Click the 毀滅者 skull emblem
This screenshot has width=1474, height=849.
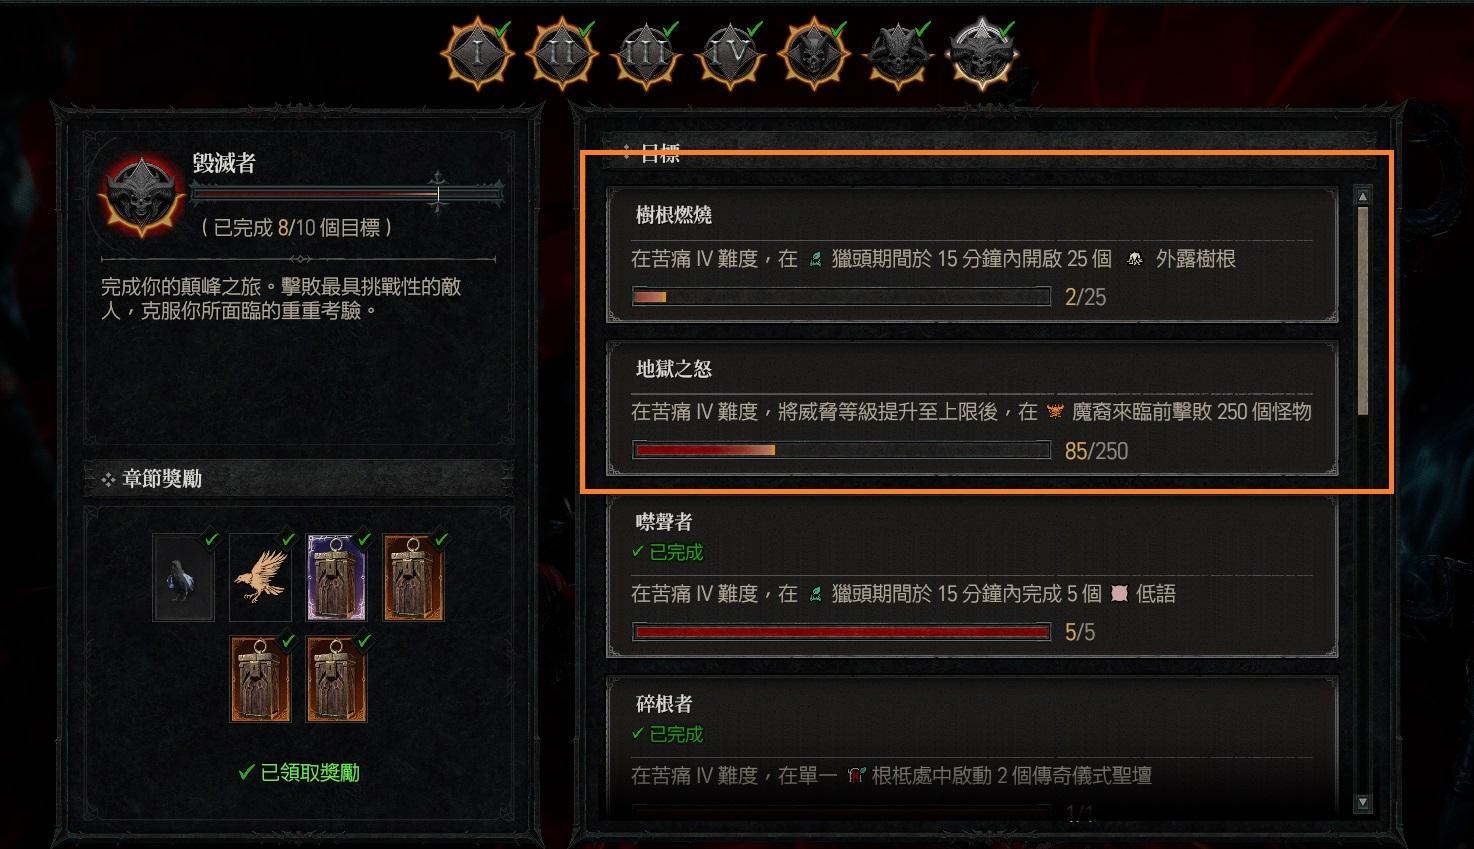pos(142,195)
